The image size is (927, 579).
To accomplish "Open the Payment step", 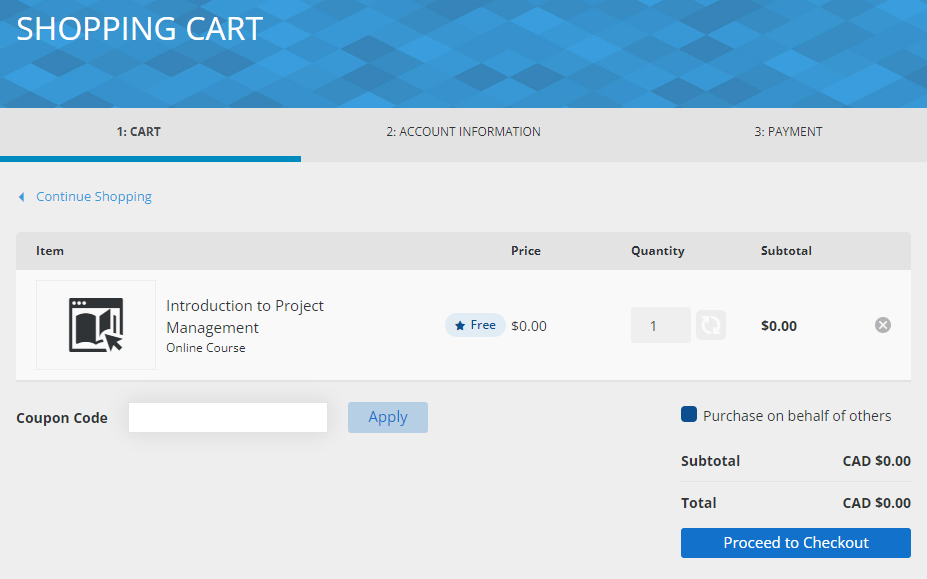I will 789,131.
